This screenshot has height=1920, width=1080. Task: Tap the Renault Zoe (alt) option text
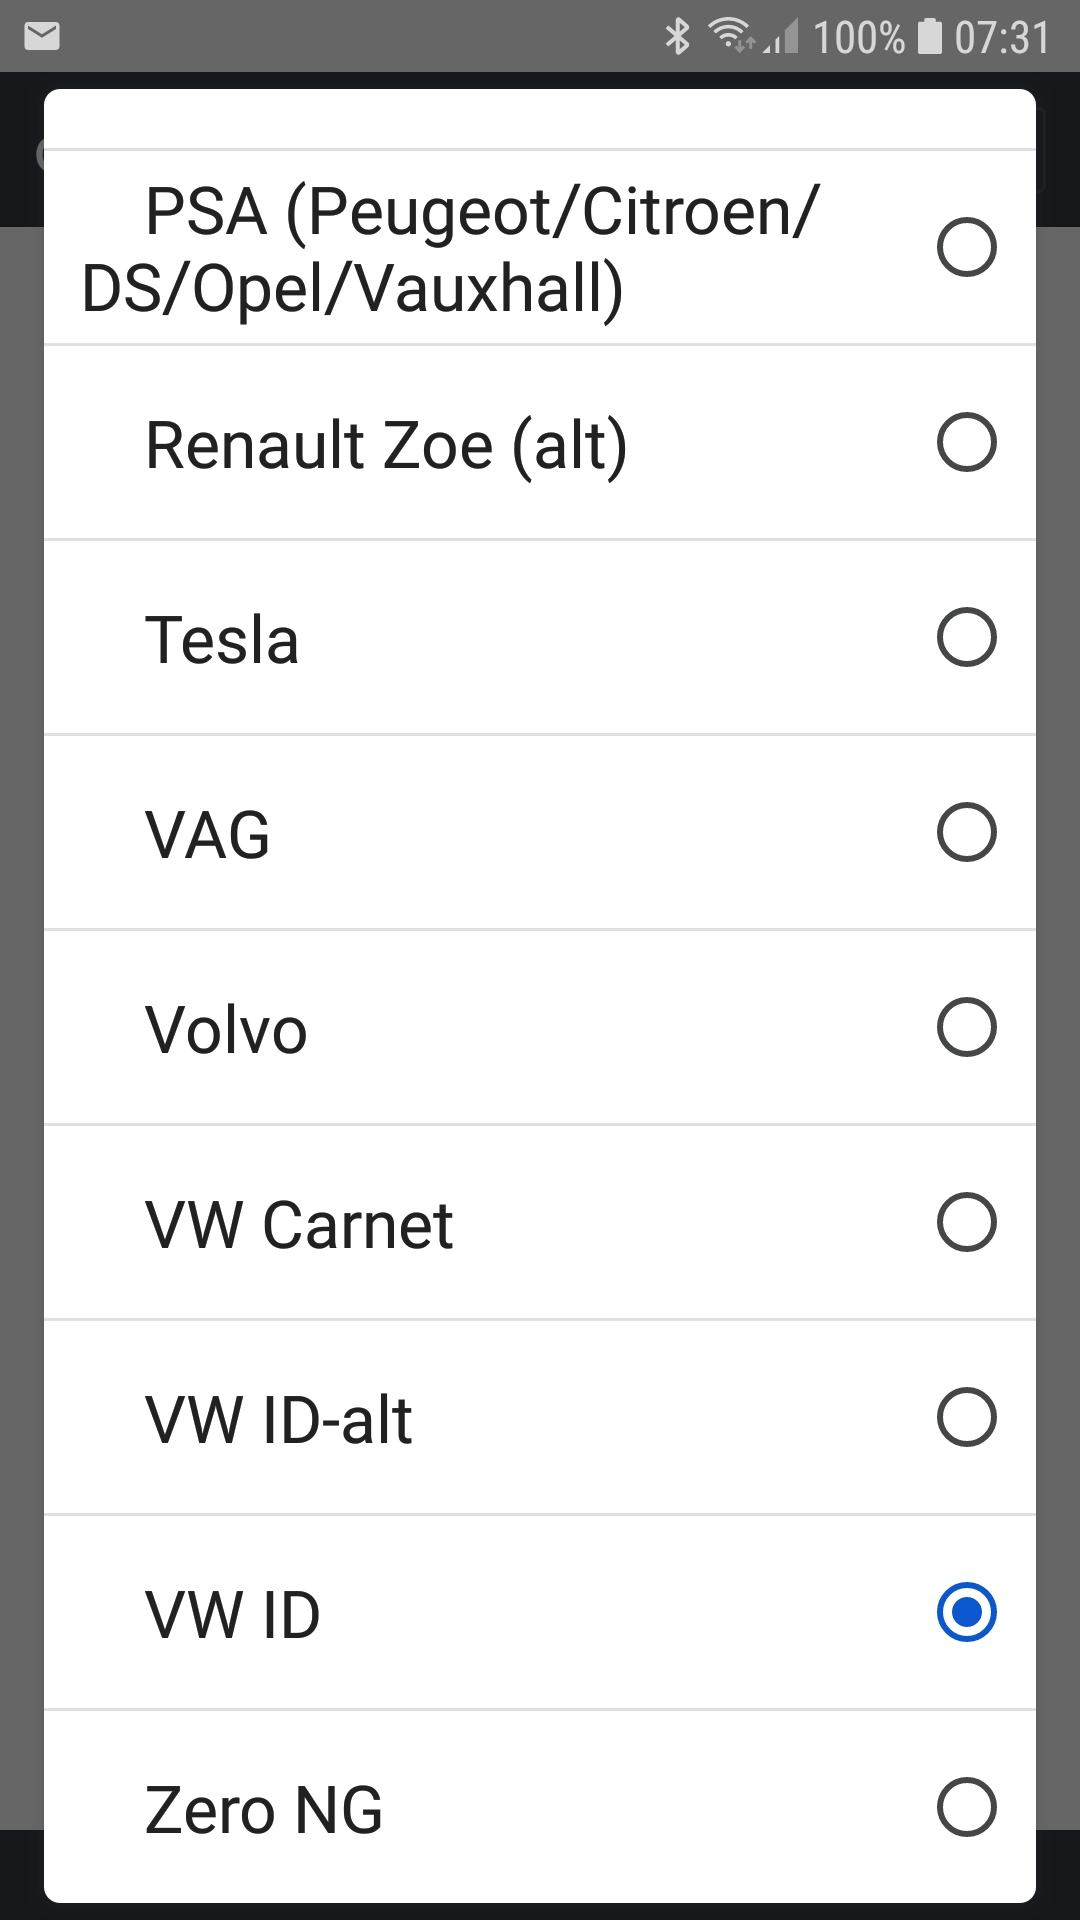386,445
